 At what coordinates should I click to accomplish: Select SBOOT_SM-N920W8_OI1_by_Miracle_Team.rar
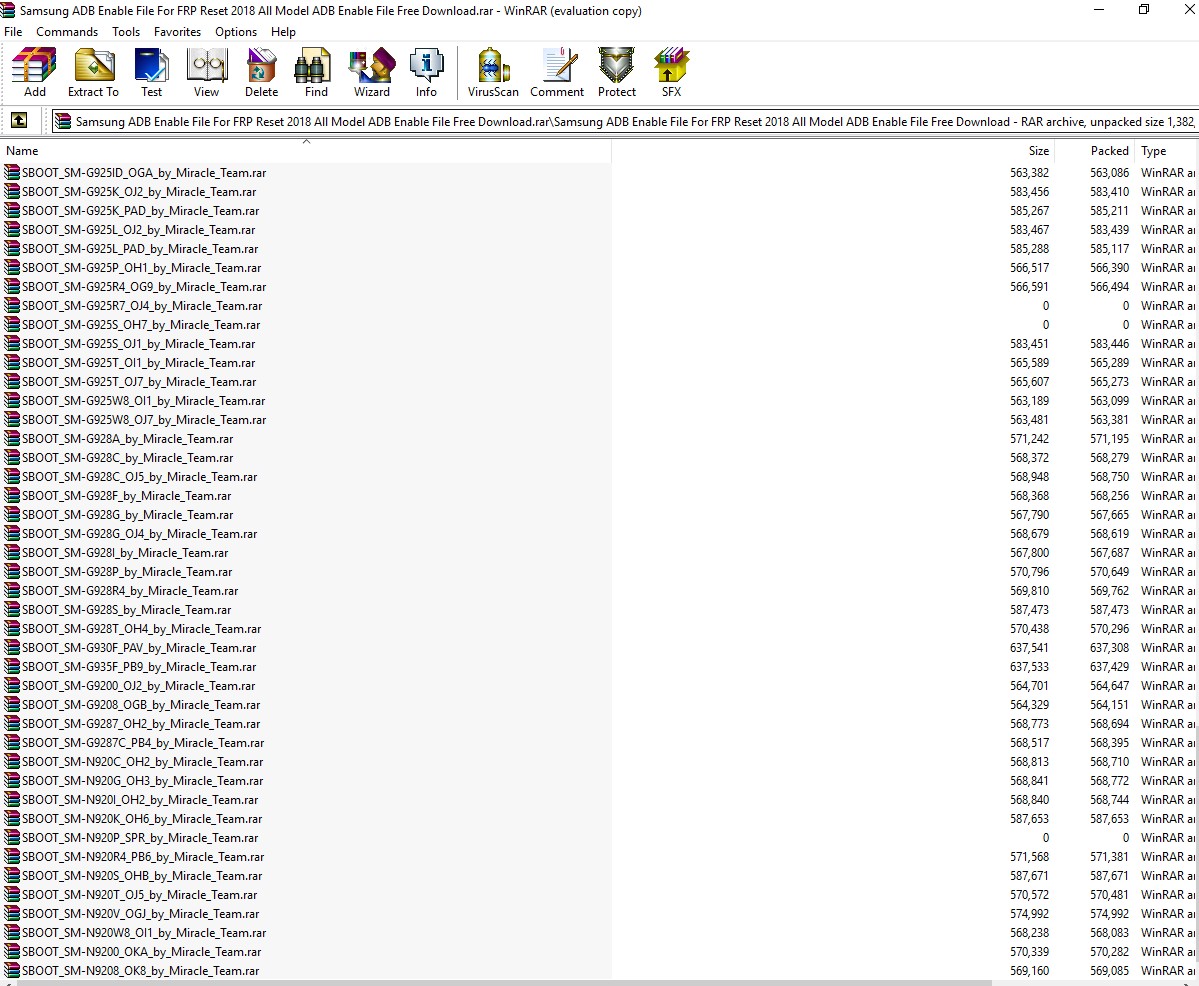(144, 933)
